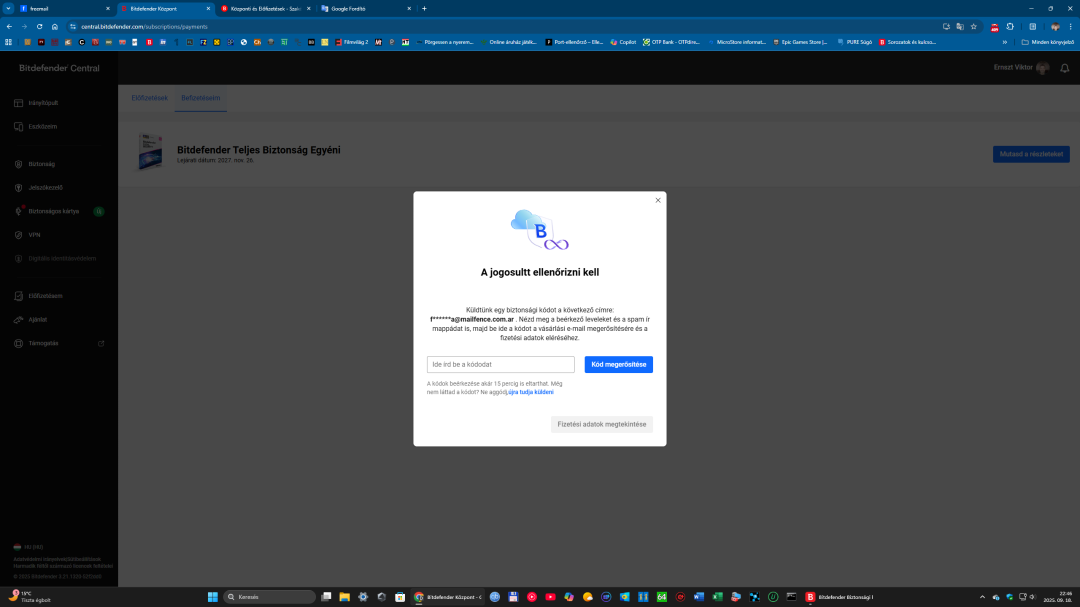
Task: Click the Támogatás sidebar icon
Action: (x=19, y=343)
